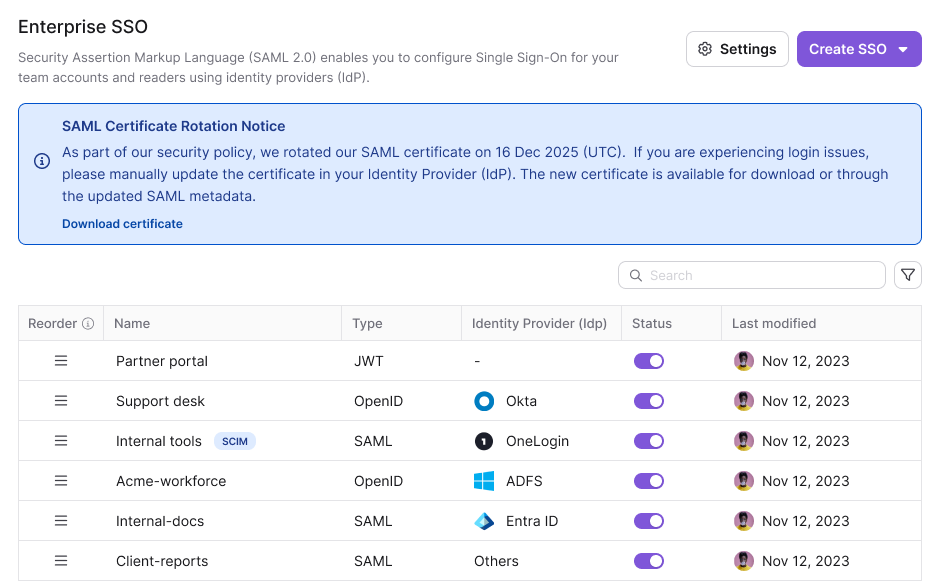This screenshot has width=940, height=581.
Task: Open the Internal-docs connection
Action: click(160, 521)
